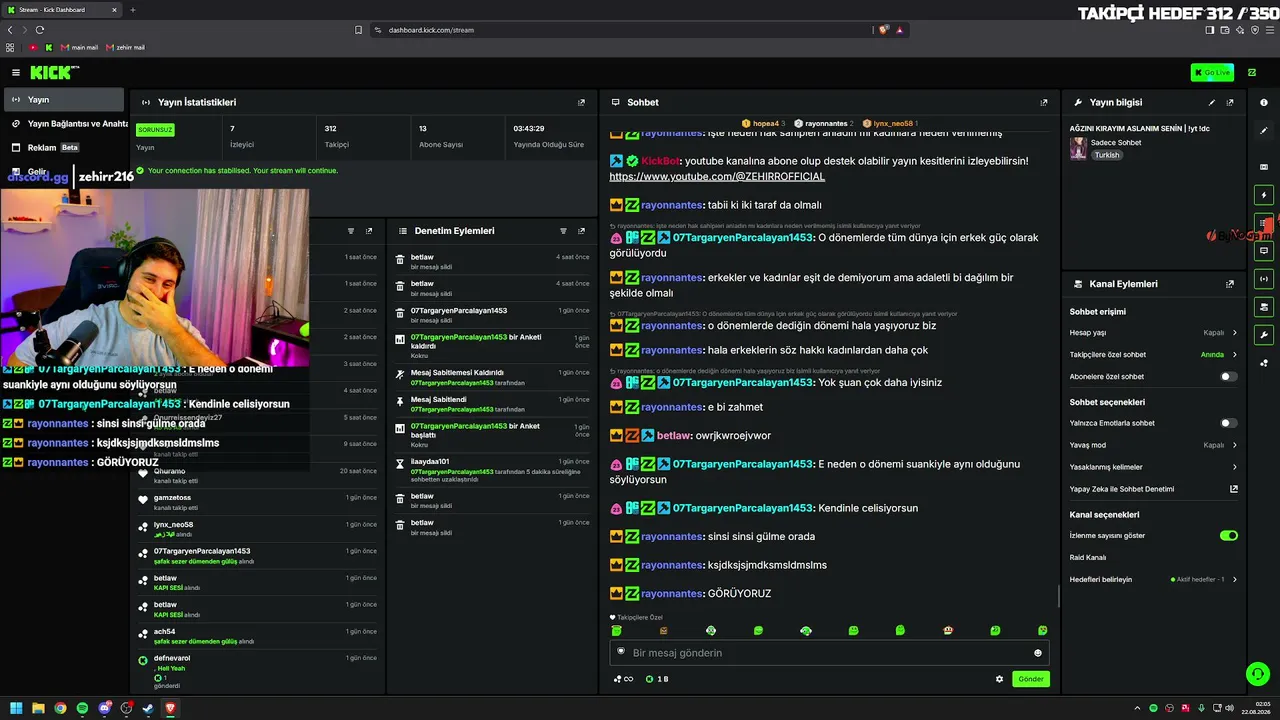
Task: Click the green help bubble icon
Action: click(1258, 674)
